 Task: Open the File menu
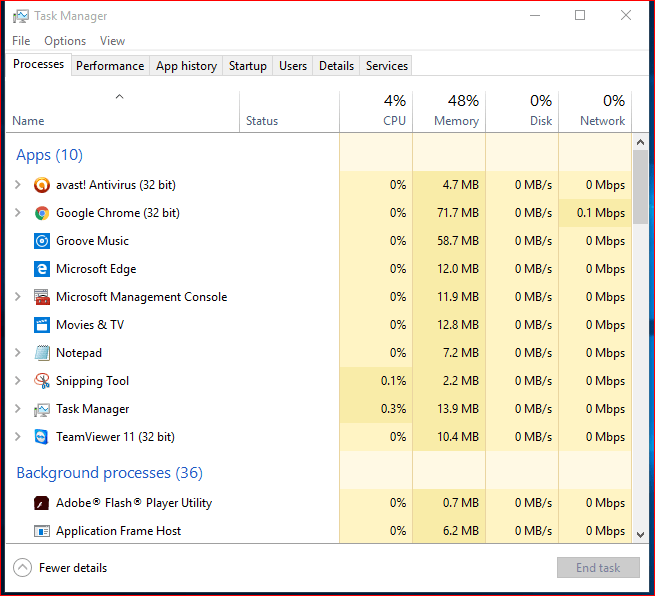click(21, 41)
